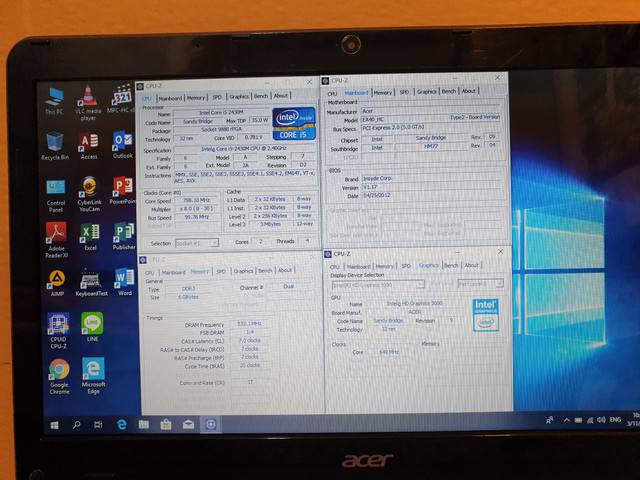Launch Access from the desktop
The image size is (640, 480).
(x=89, y=146)
